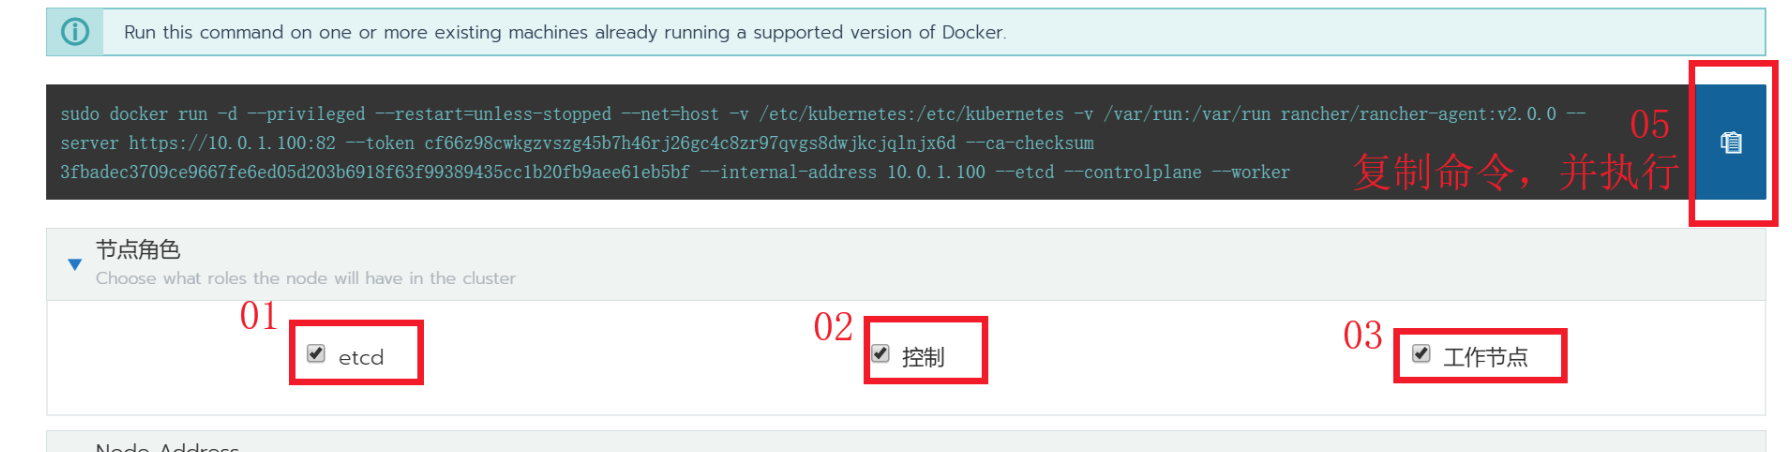The image size is (1792, 452).
Task: Click the red 01 annotation number
Action: point(258,316)
